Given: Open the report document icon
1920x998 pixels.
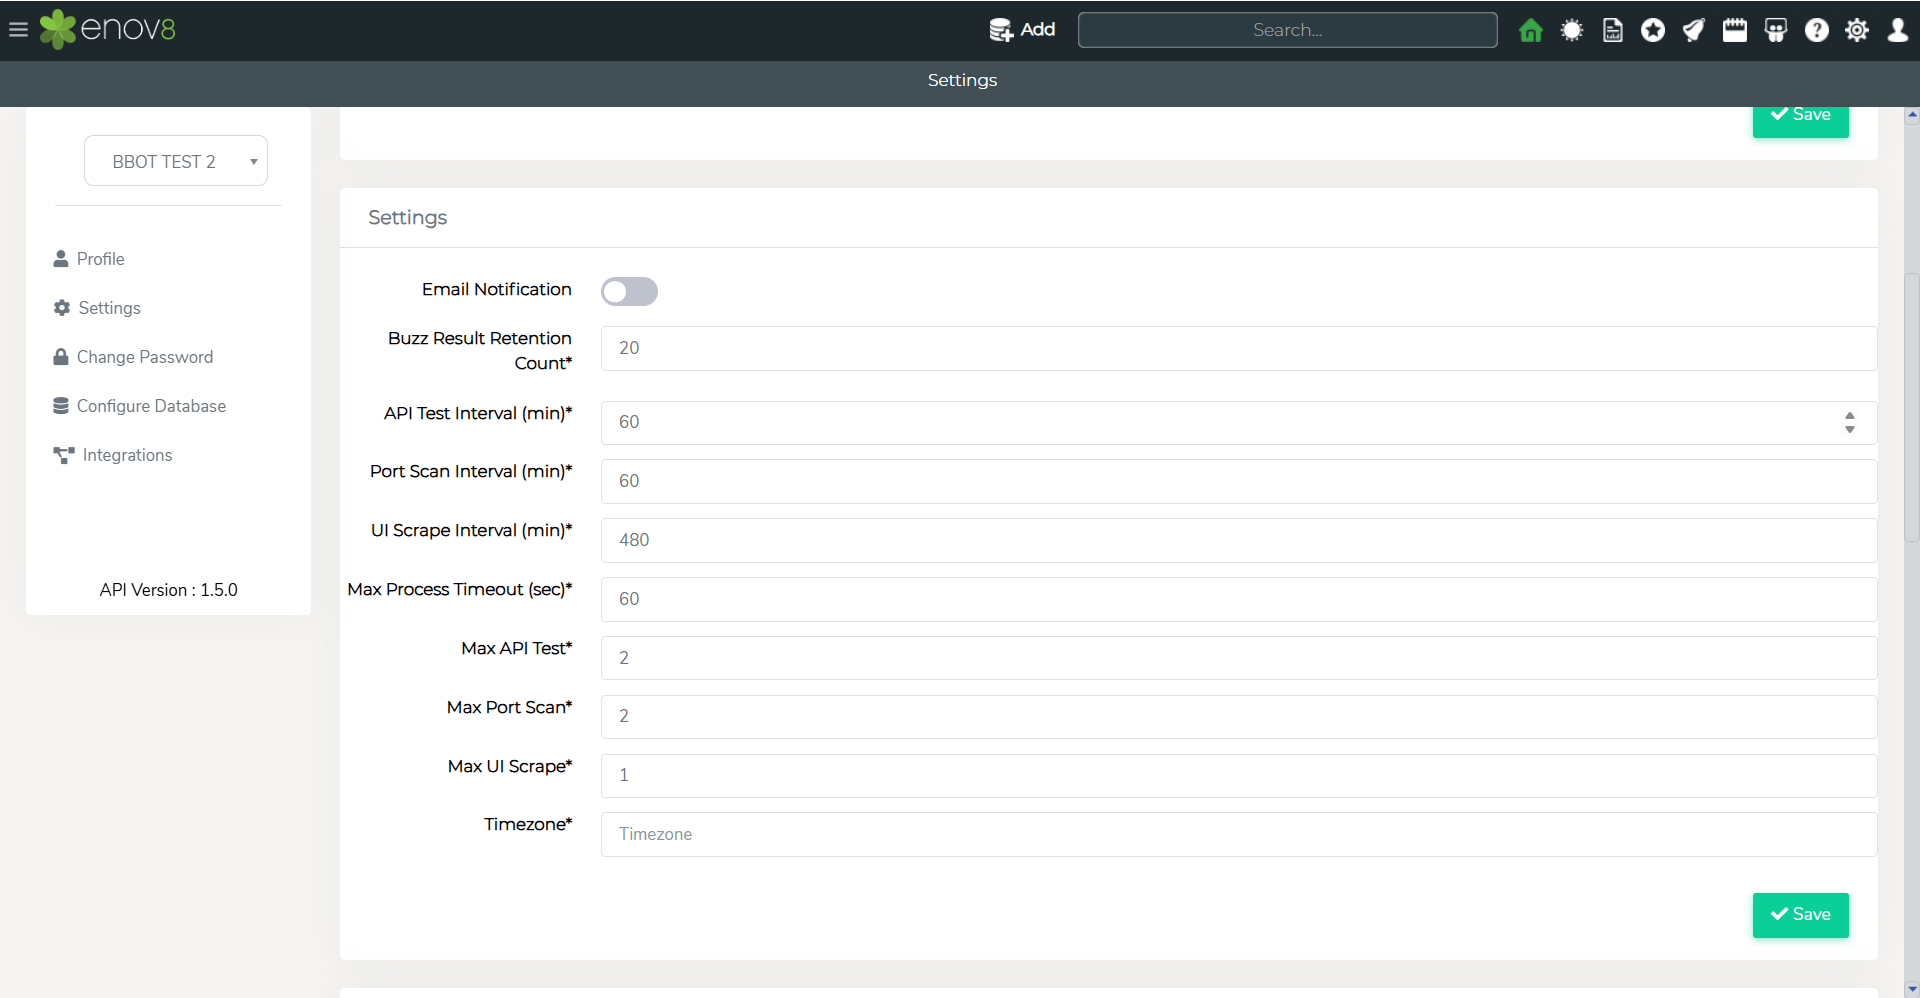Looking at the screenshot, I should (1612, 30).
